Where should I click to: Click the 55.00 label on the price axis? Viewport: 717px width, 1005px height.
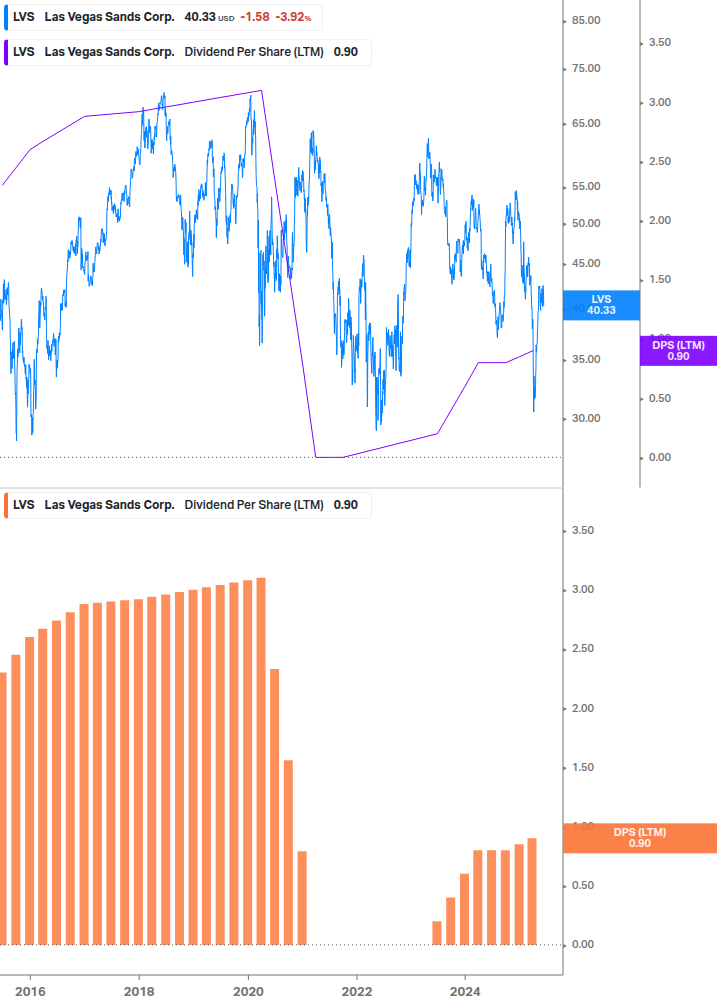586,187
